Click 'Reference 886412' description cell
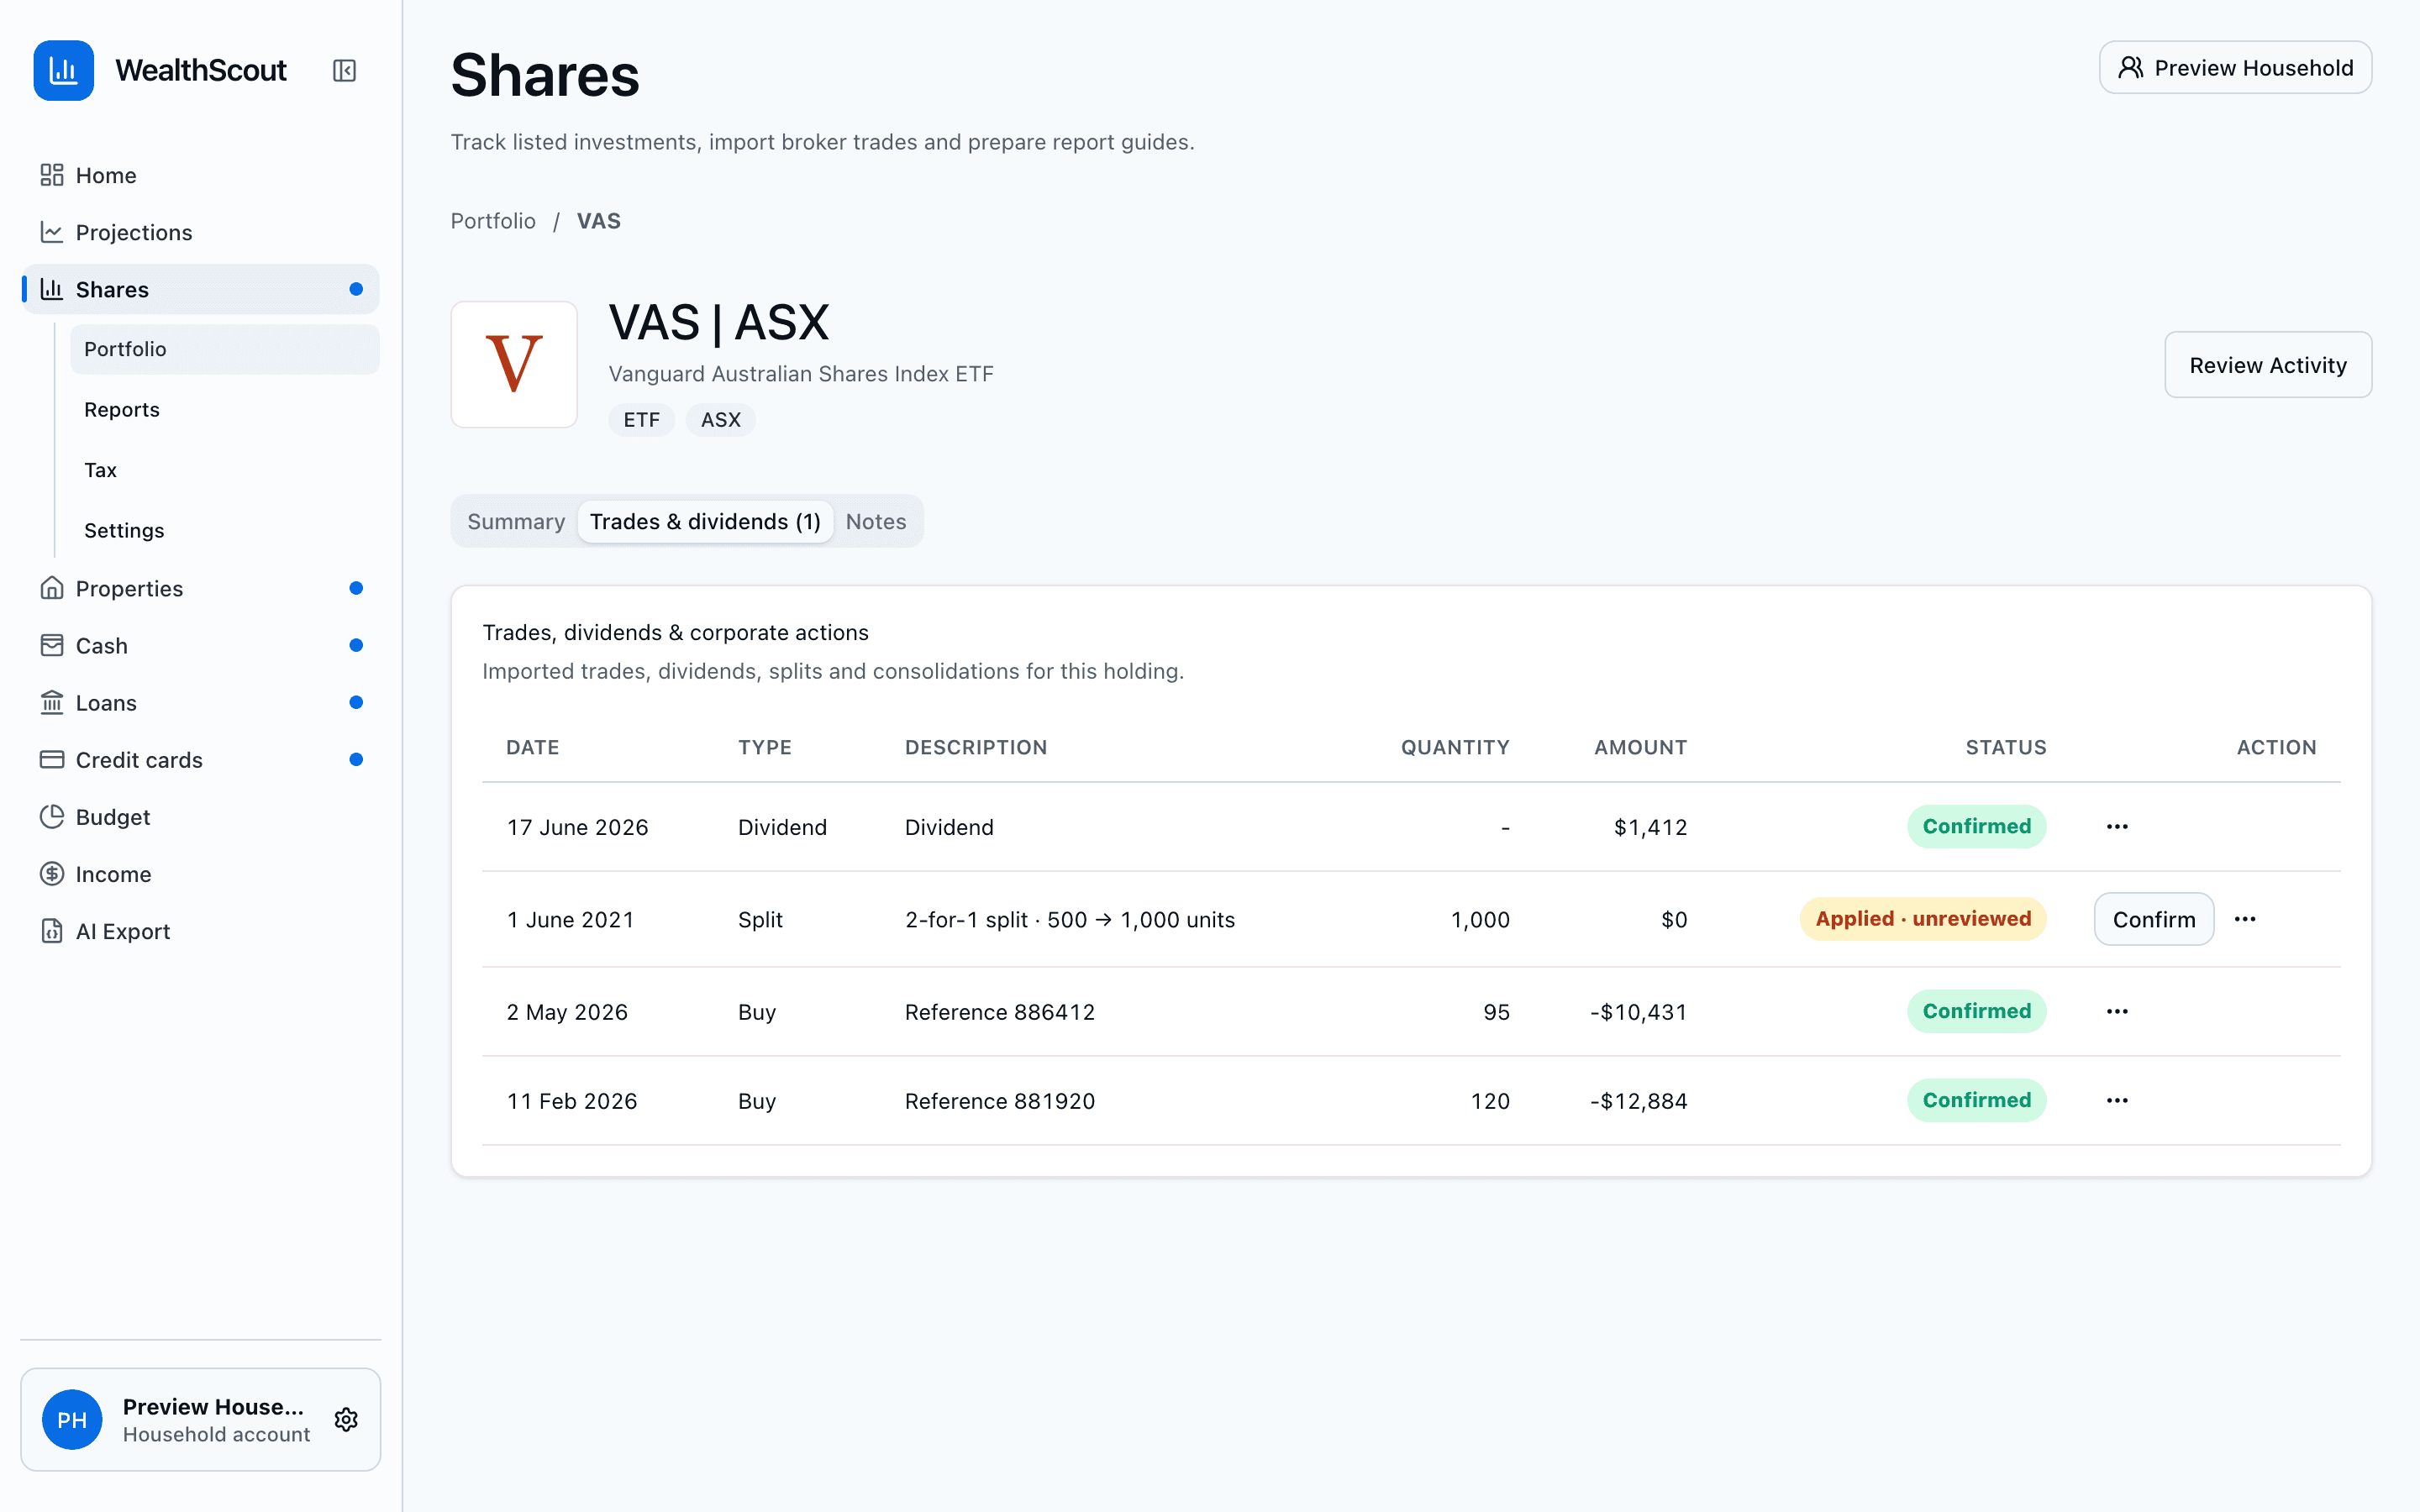This screenshot has width=2420, height=1512. click(1000, 1012)
